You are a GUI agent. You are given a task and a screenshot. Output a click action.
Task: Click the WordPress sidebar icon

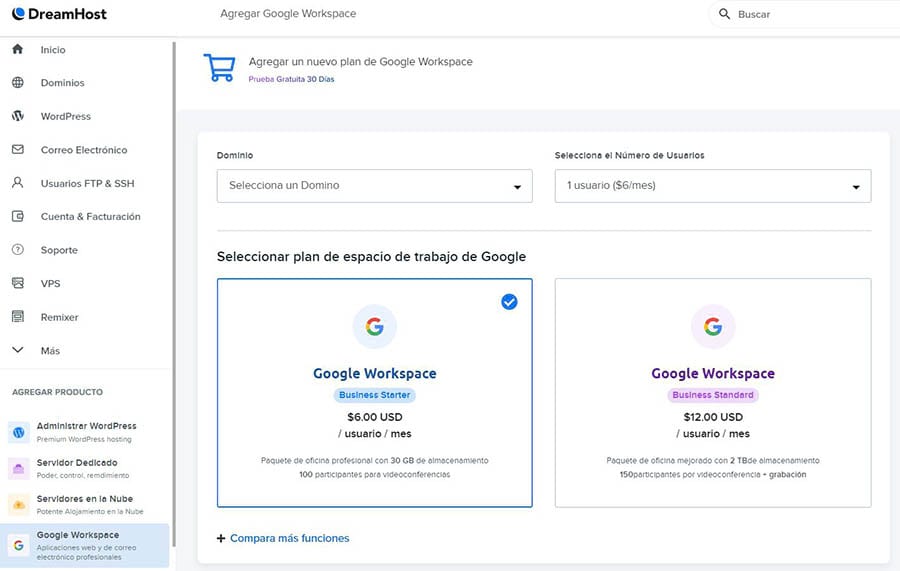(17, 116)
